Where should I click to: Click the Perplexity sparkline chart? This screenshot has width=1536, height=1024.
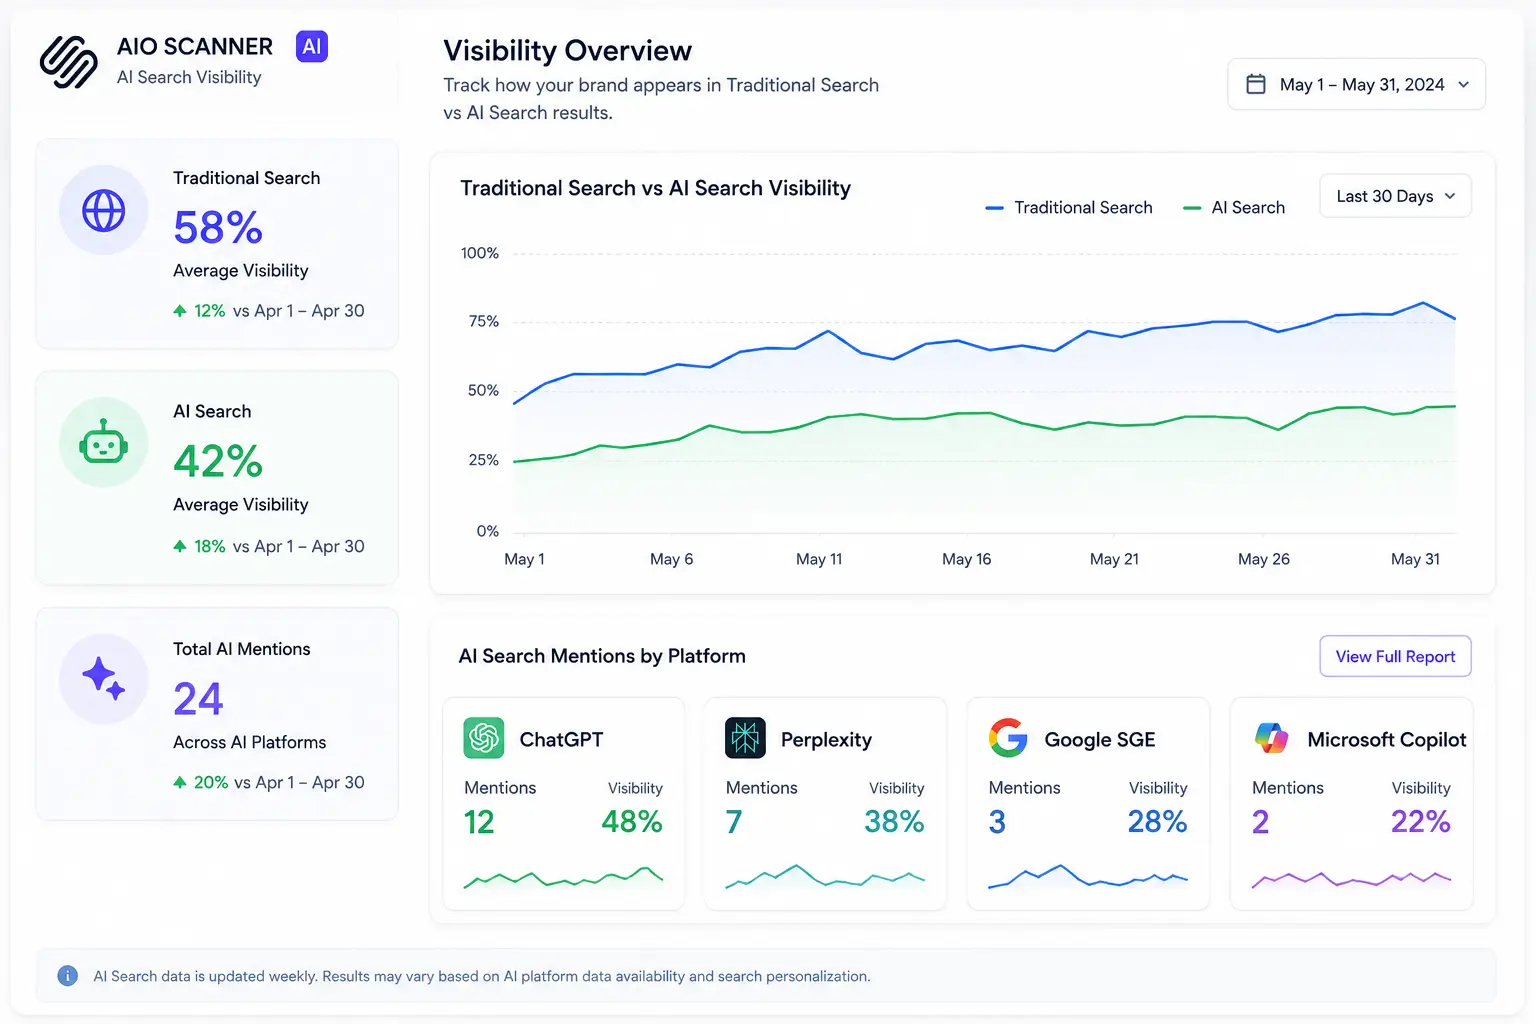tap(825, 877)
